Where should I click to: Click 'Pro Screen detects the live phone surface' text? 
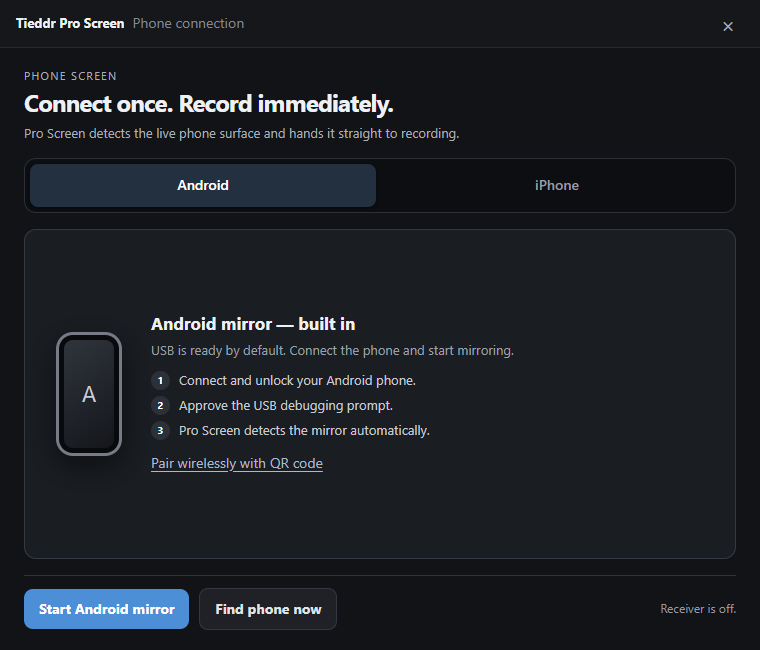click(241, 133)
